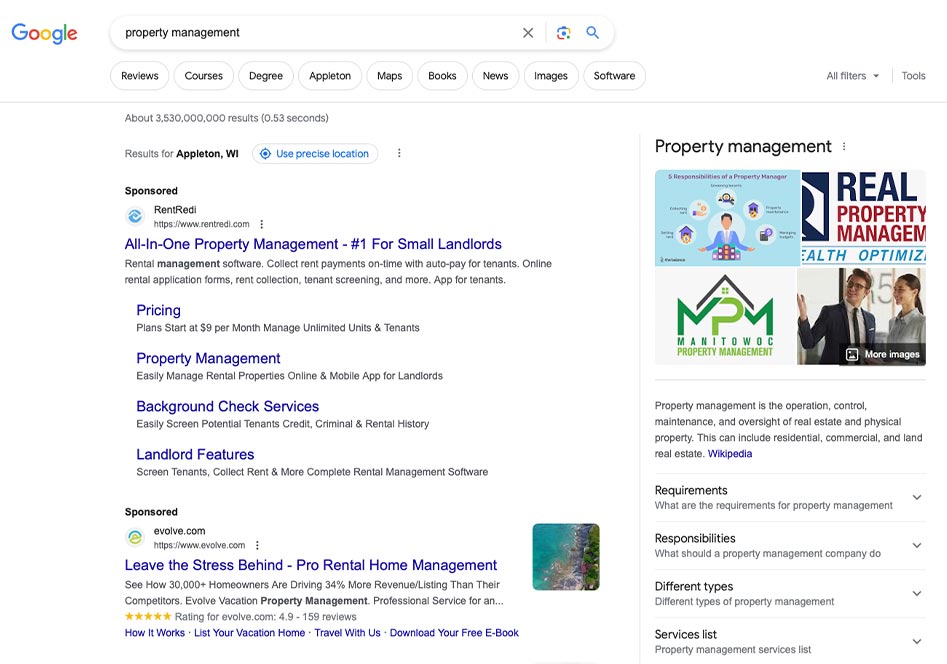Click More images button
Screen dimensions: 947x664
pos(884,355)
